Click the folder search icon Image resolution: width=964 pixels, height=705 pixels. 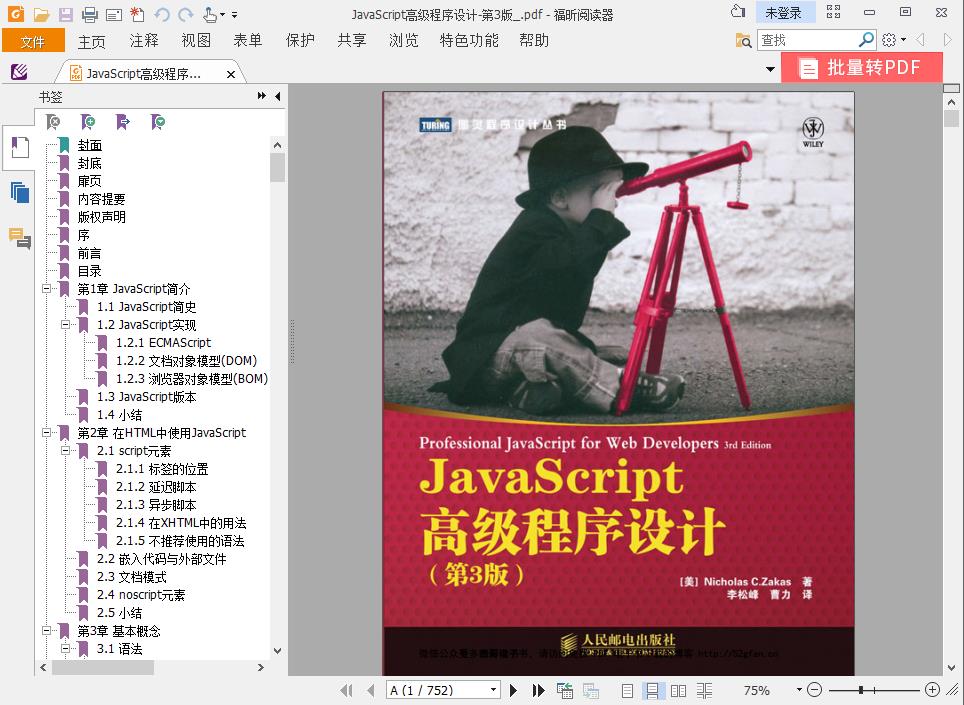pos(743,41)
